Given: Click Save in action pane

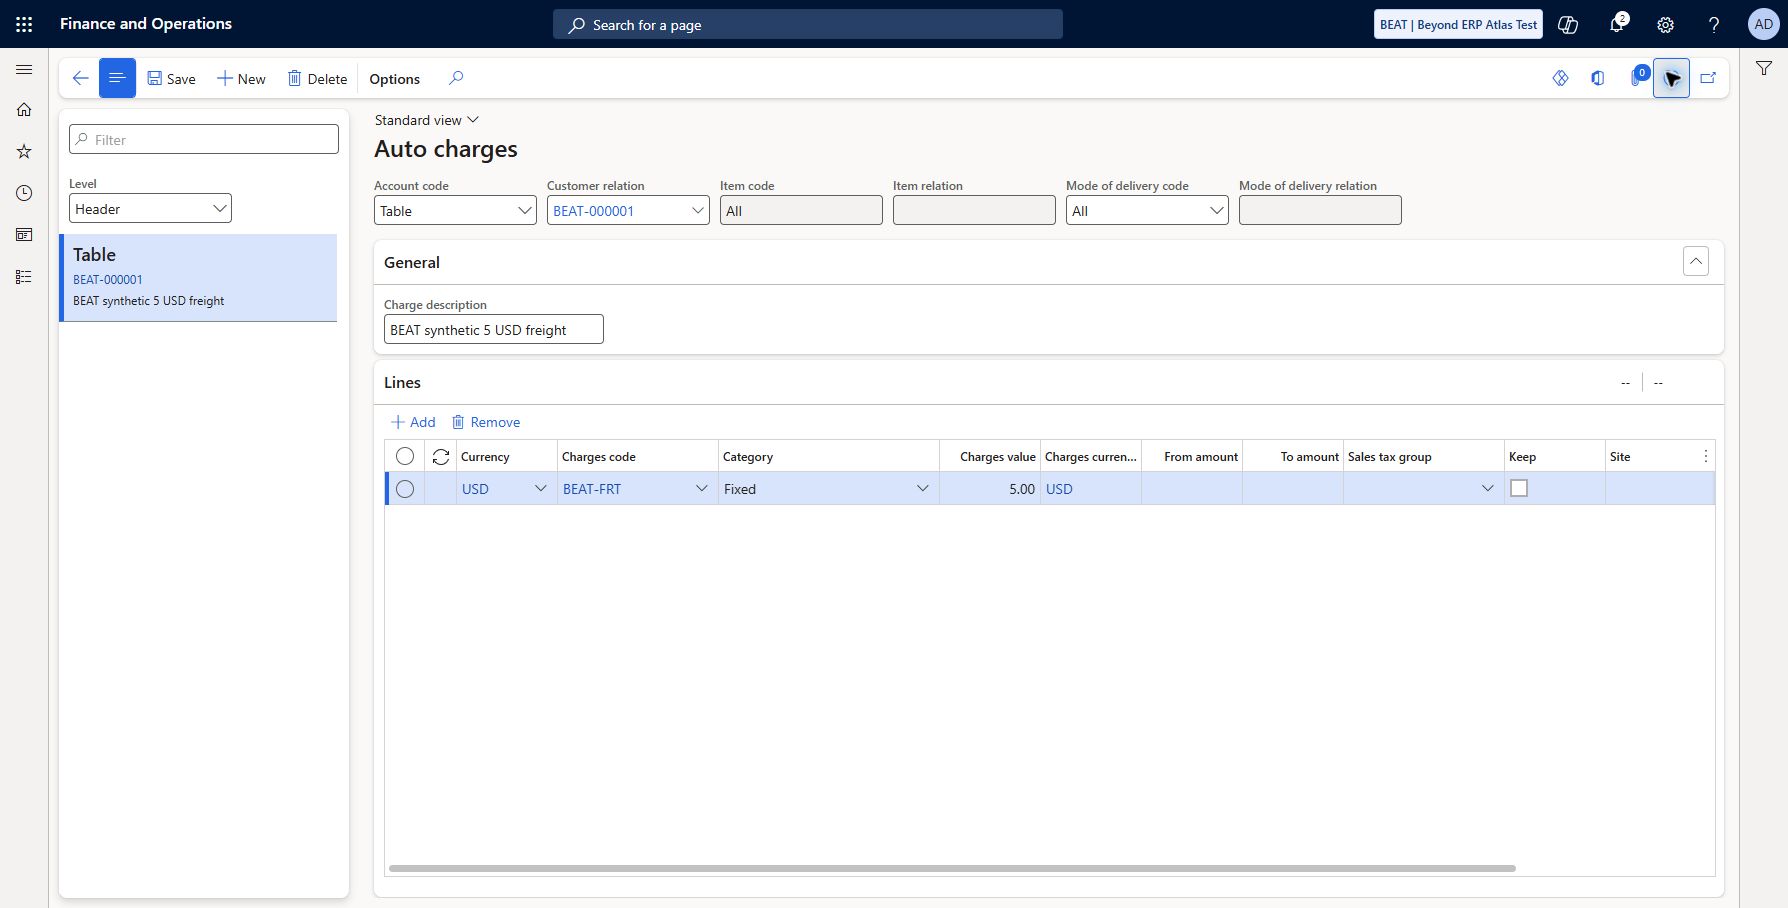Looking at the screenshot, I should (171, 79).
